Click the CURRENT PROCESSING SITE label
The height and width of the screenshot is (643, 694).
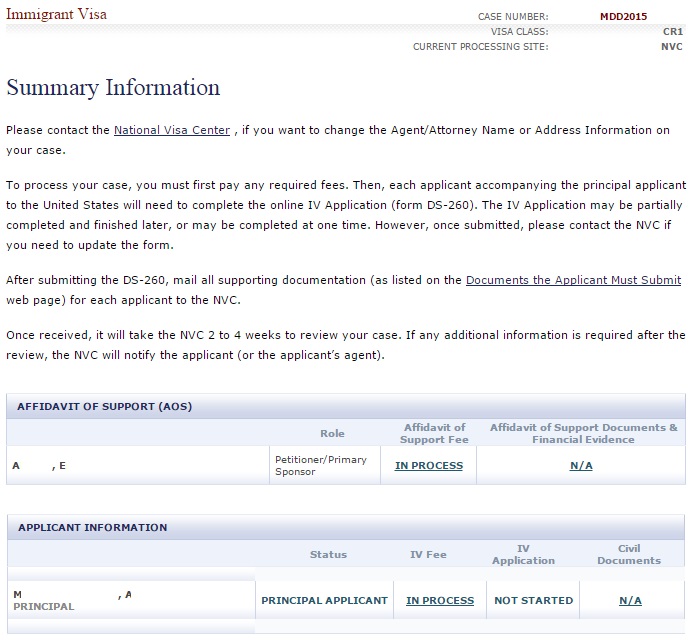pyautogui.click(x=480, y=47)
